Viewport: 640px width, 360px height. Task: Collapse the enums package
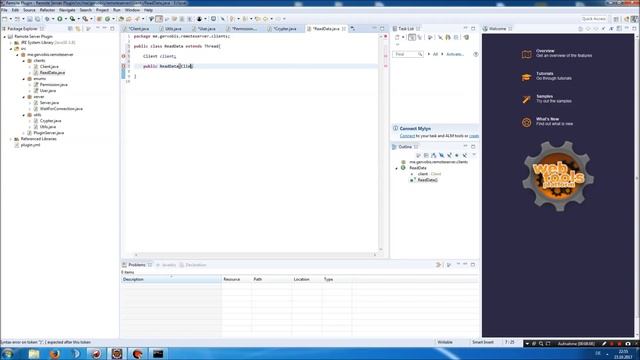click(24, 79)
